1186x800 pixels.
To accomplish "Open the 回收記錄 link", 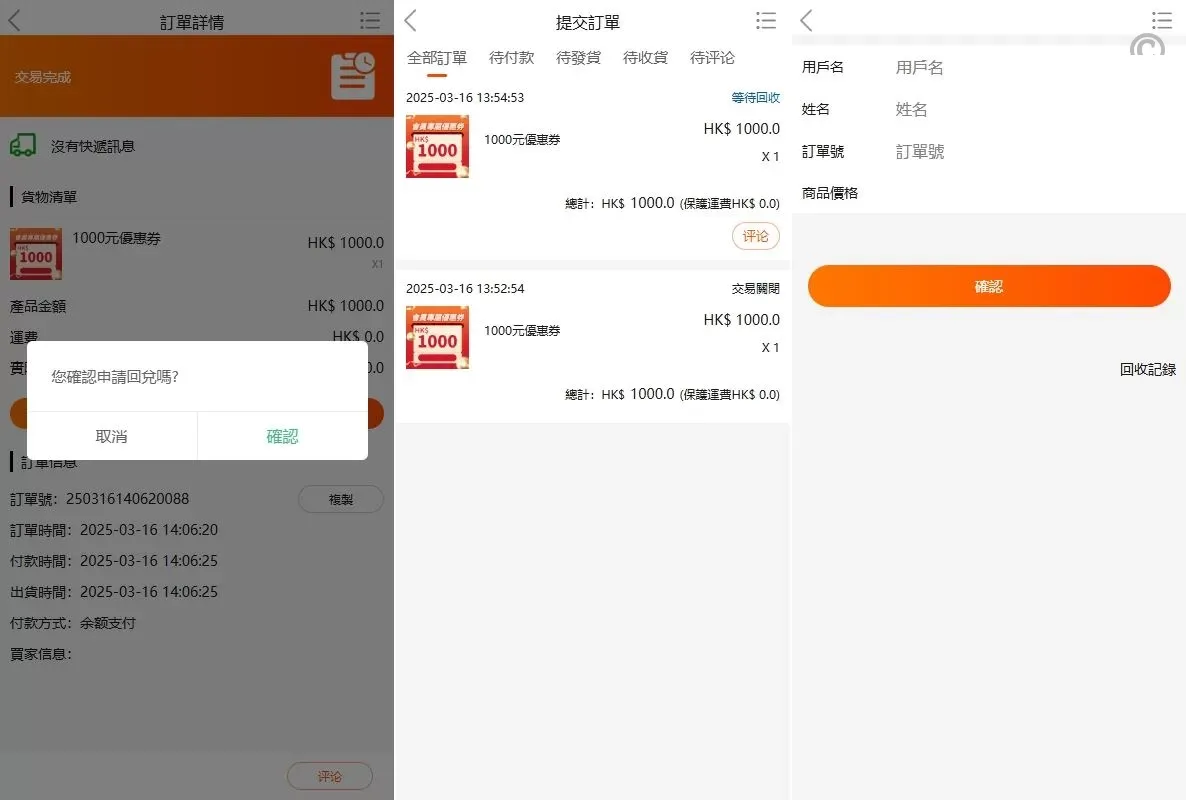I will pyautogui.click(x=1147, y=369).
